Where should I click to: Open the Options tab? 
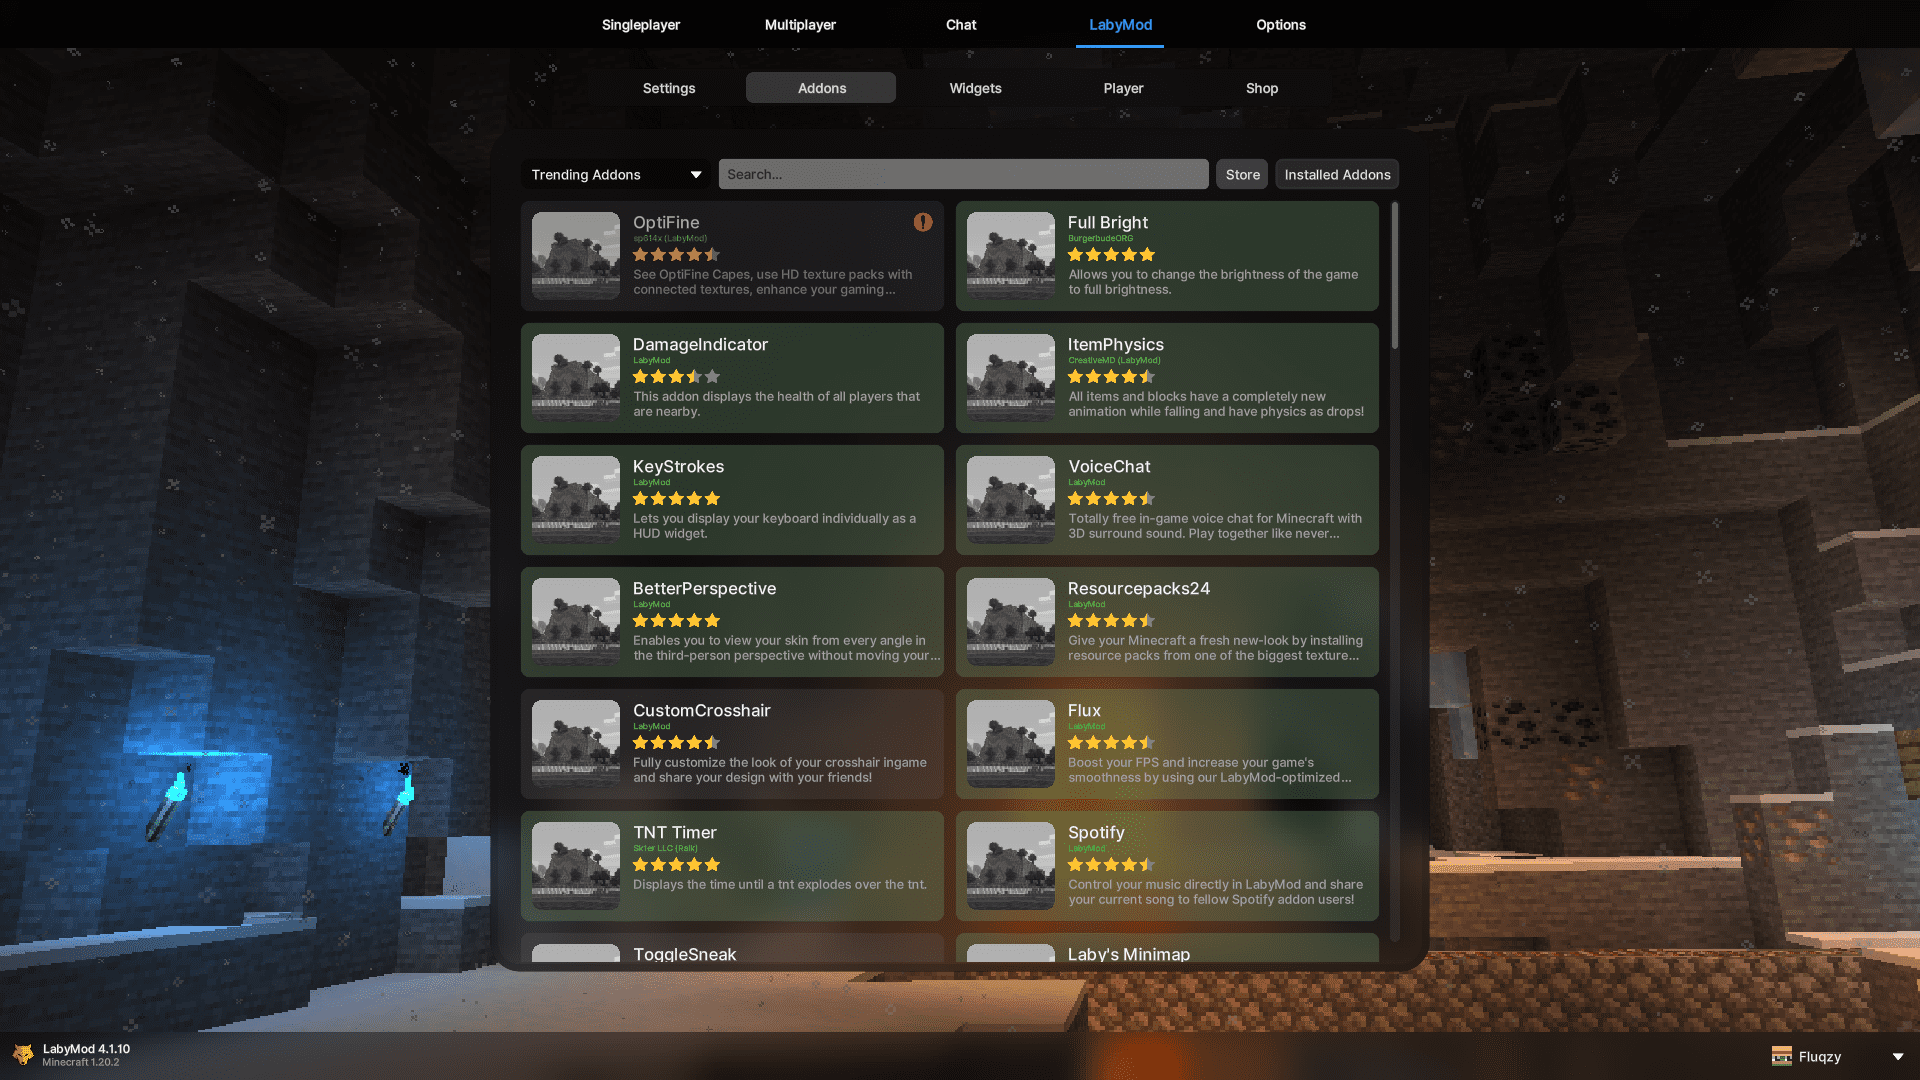(x=1281, y=24)
